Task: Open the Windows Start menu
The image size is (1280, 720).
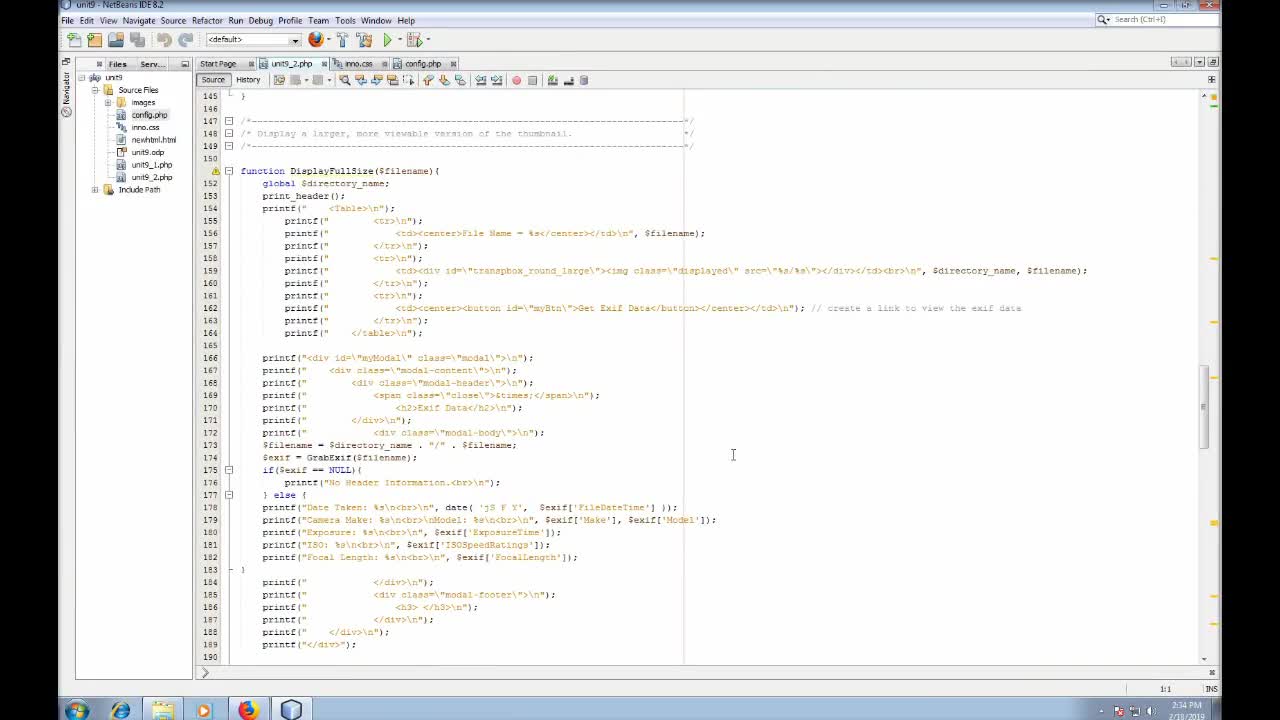Action: click(77, 710)
